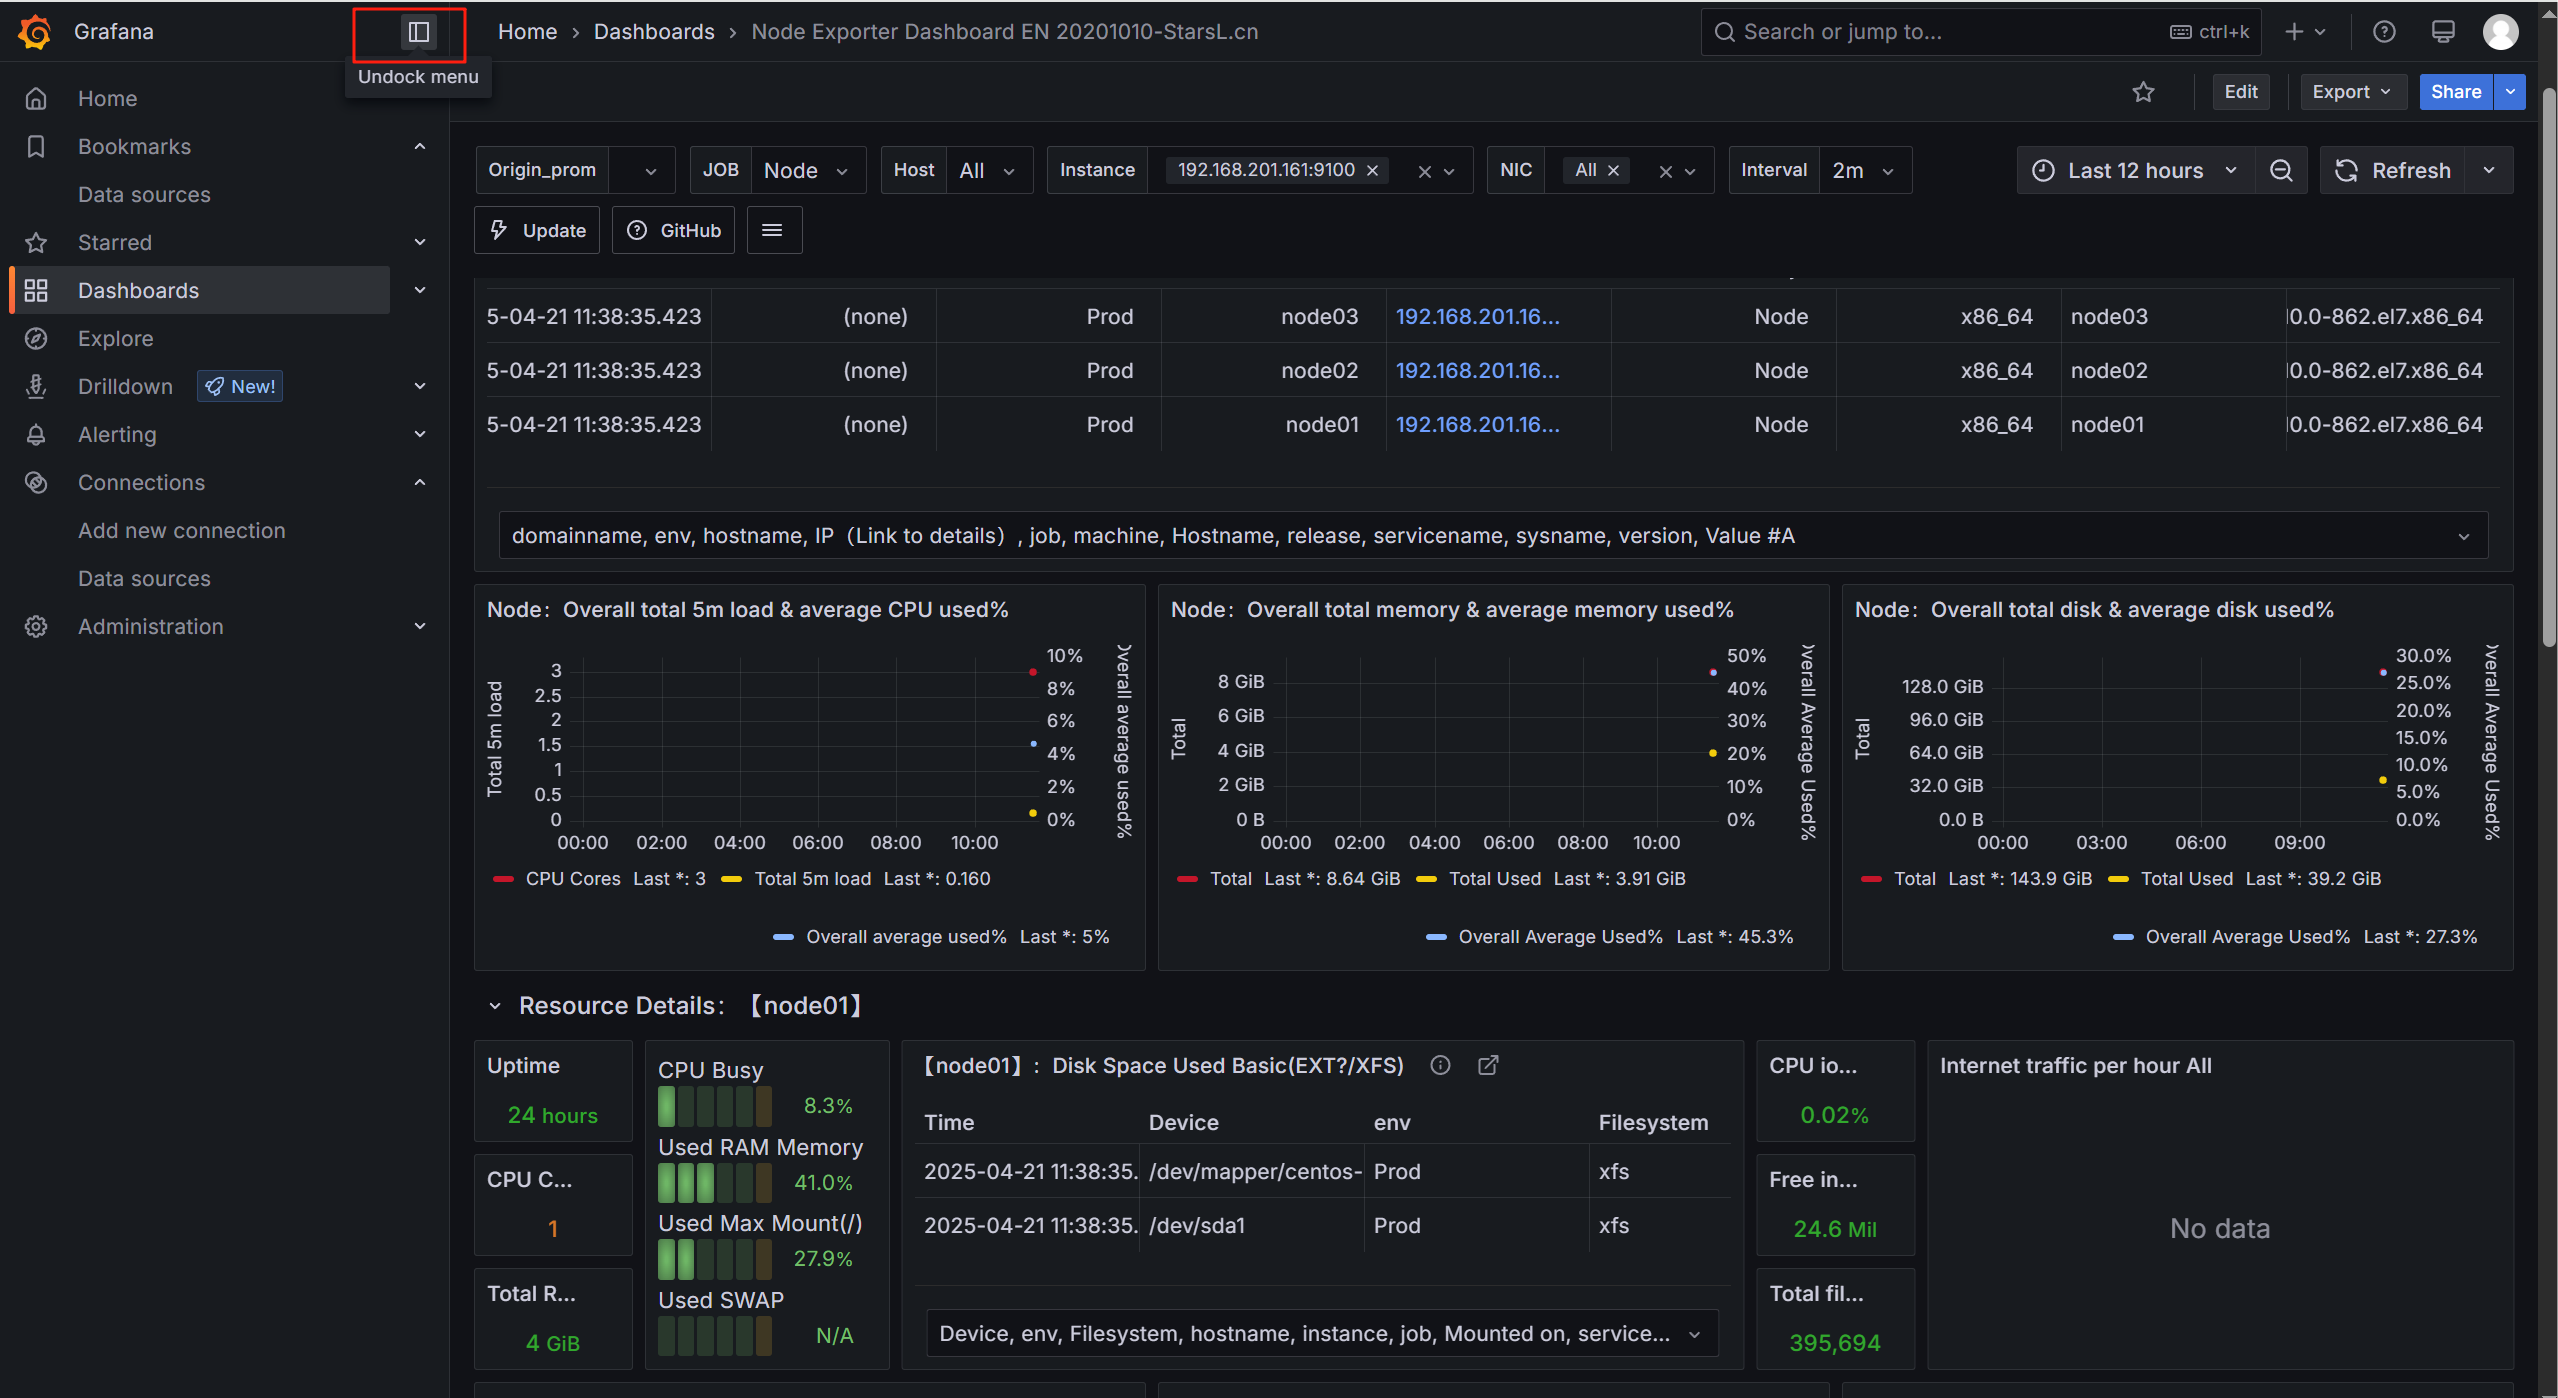Open the news feed monitor icon
The width and height of the screenshot is (2558, 1398).
pyautogui.click(x=2443, y=32)
